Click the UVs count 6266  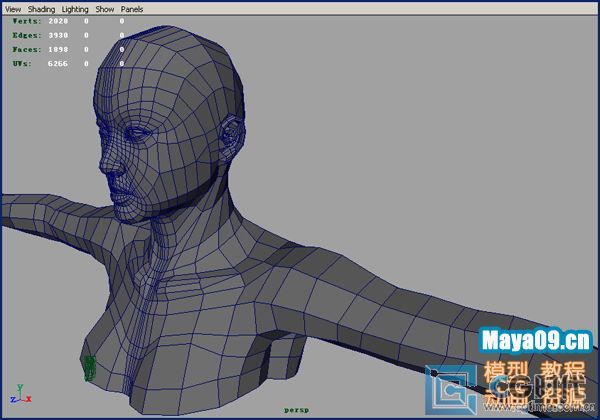click(58, 64)
